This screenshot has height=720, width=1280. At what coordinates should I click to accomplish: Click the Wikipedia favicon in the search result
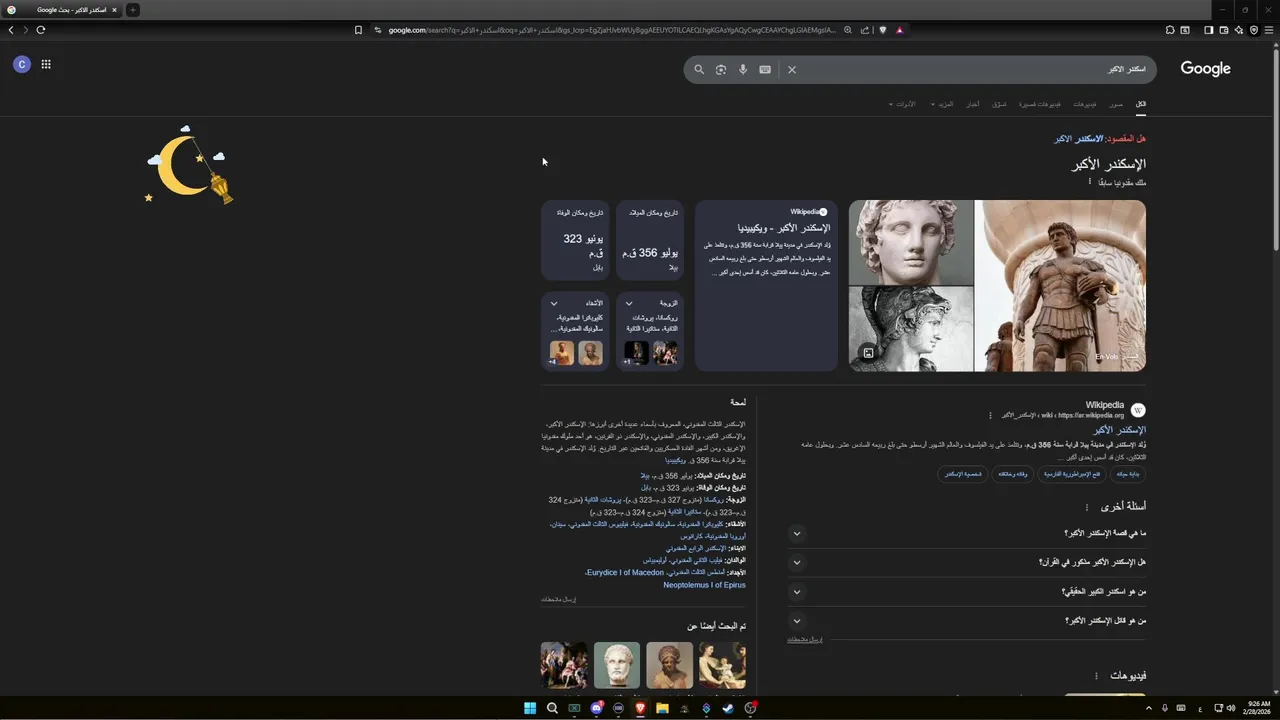coord(1138,410)
